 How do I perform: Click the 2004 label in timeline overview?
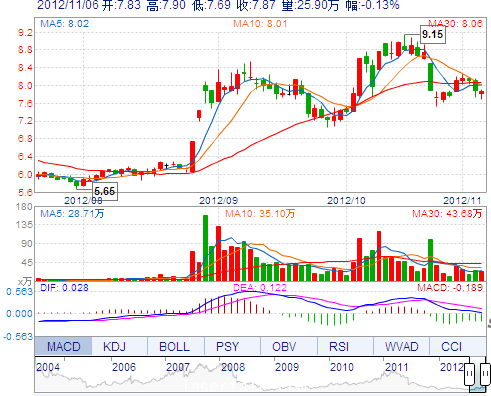(x=48, y=367)
